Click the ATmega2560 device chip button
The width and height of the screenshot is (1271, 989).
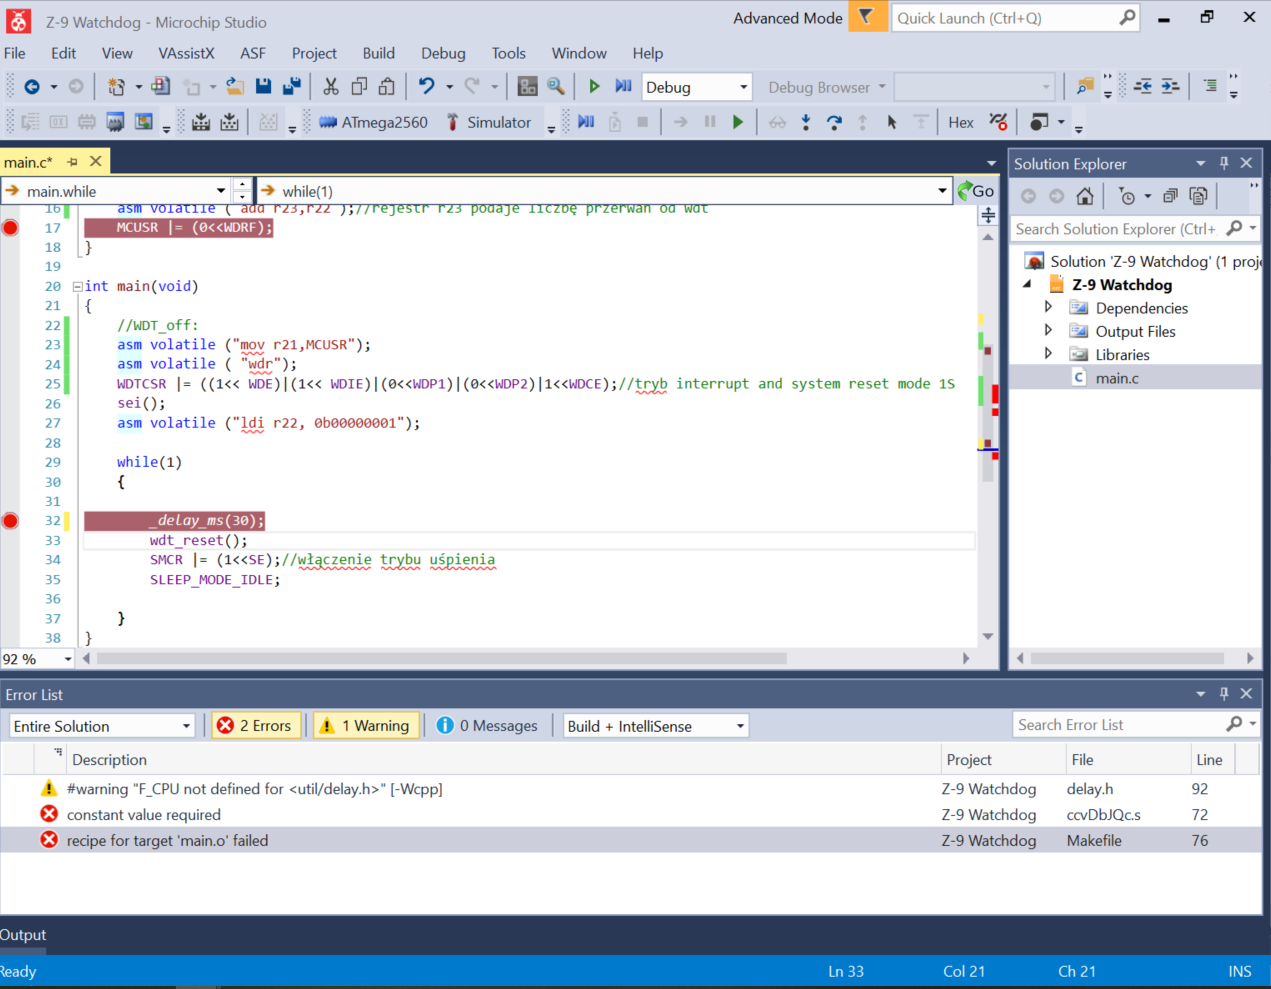coord(373,122)
